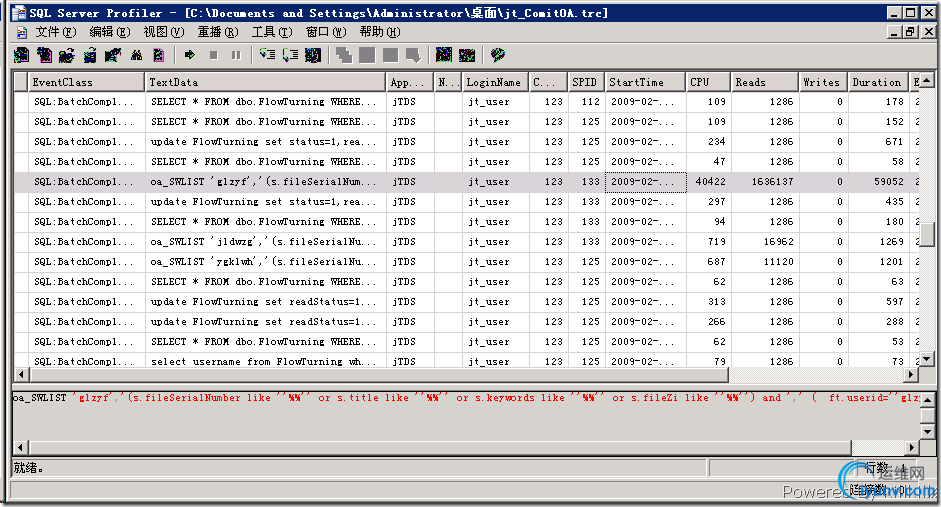Screen dimensions: 941x507
Task: Click the Open Trace Table toolbar icon
Action: tap(89, 55)
